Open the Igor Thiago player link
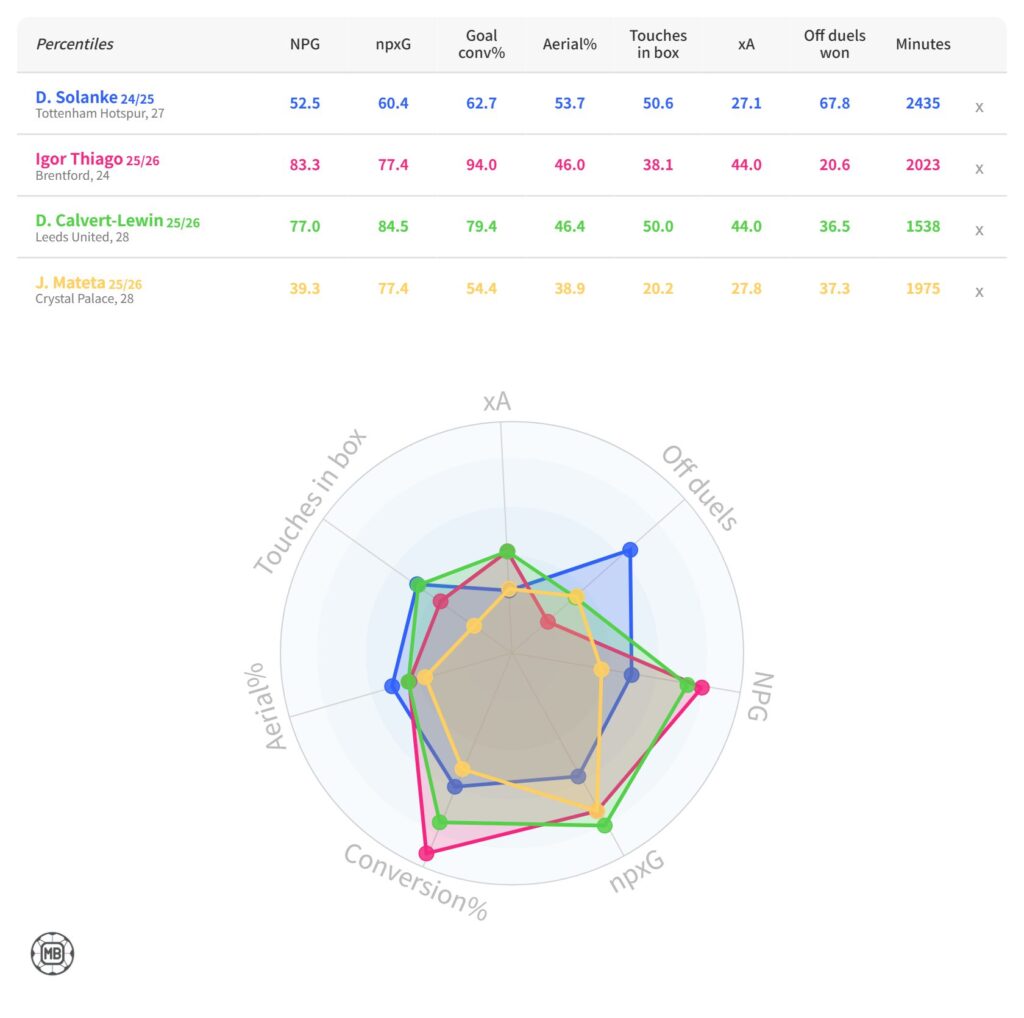The image size is (1024, 1018). pos(79,159)
